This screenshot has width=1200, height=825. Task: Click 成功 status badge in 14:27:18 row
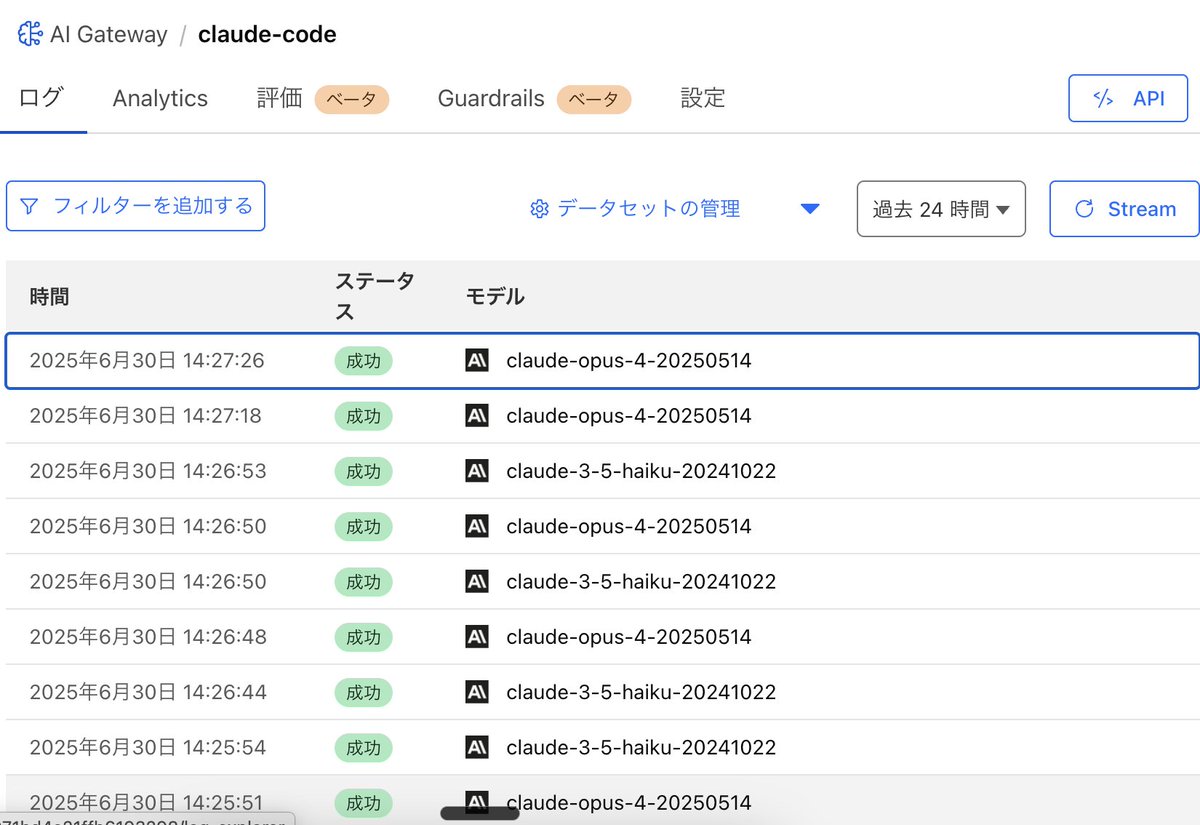pos(363,416)
